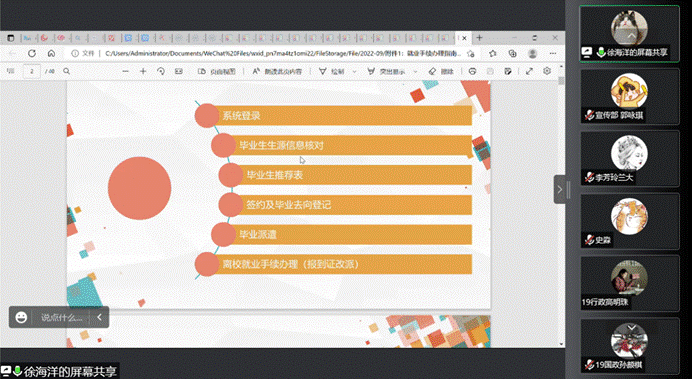The width and height of the screenshot is (692, 379).
Task: Open a new browser tab with plus
Action: [x=479, y=38]
